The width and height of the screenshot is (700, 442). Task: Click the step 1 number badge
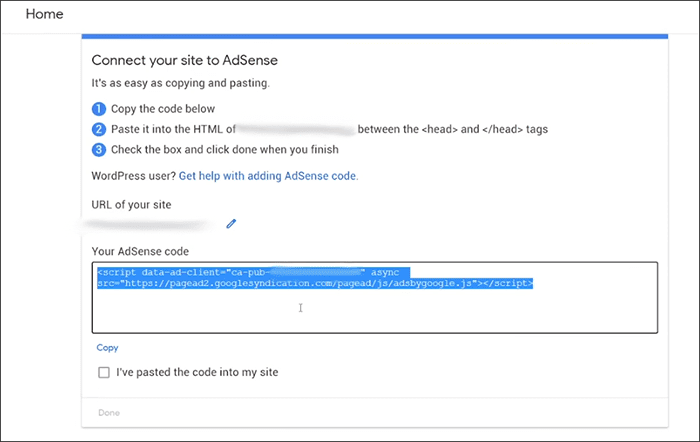(98, 109)
